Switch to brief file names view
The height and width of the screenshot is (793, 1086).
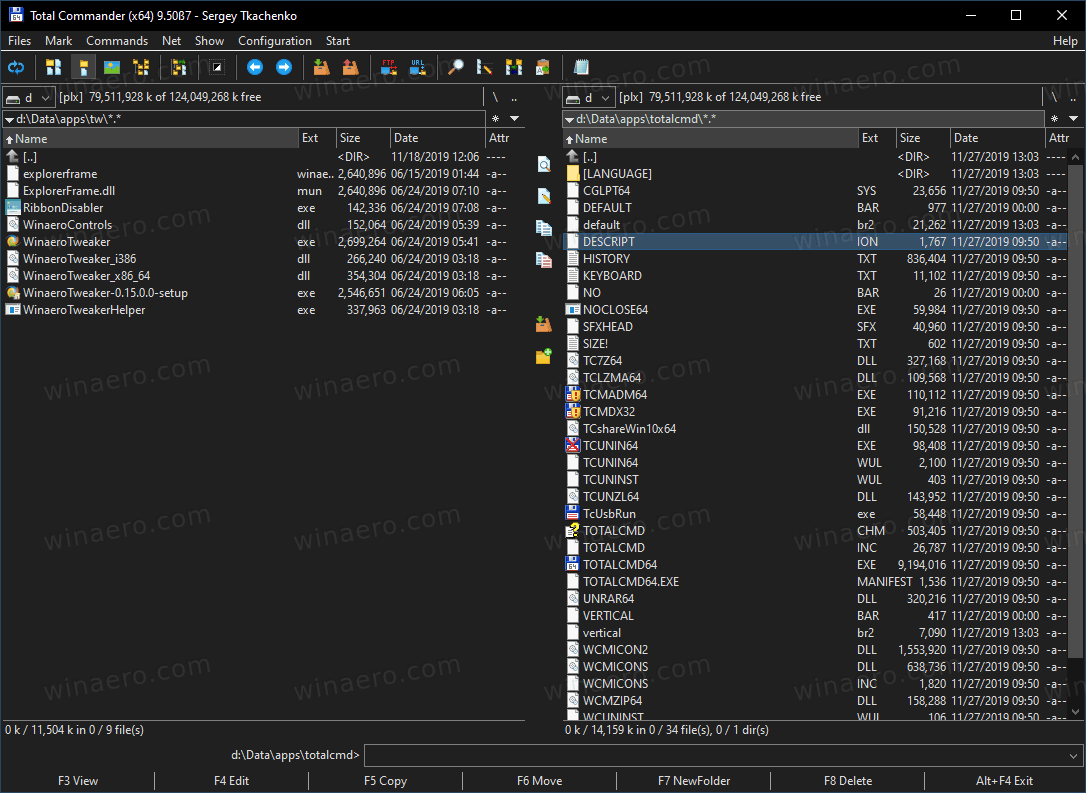coord(53,67)
